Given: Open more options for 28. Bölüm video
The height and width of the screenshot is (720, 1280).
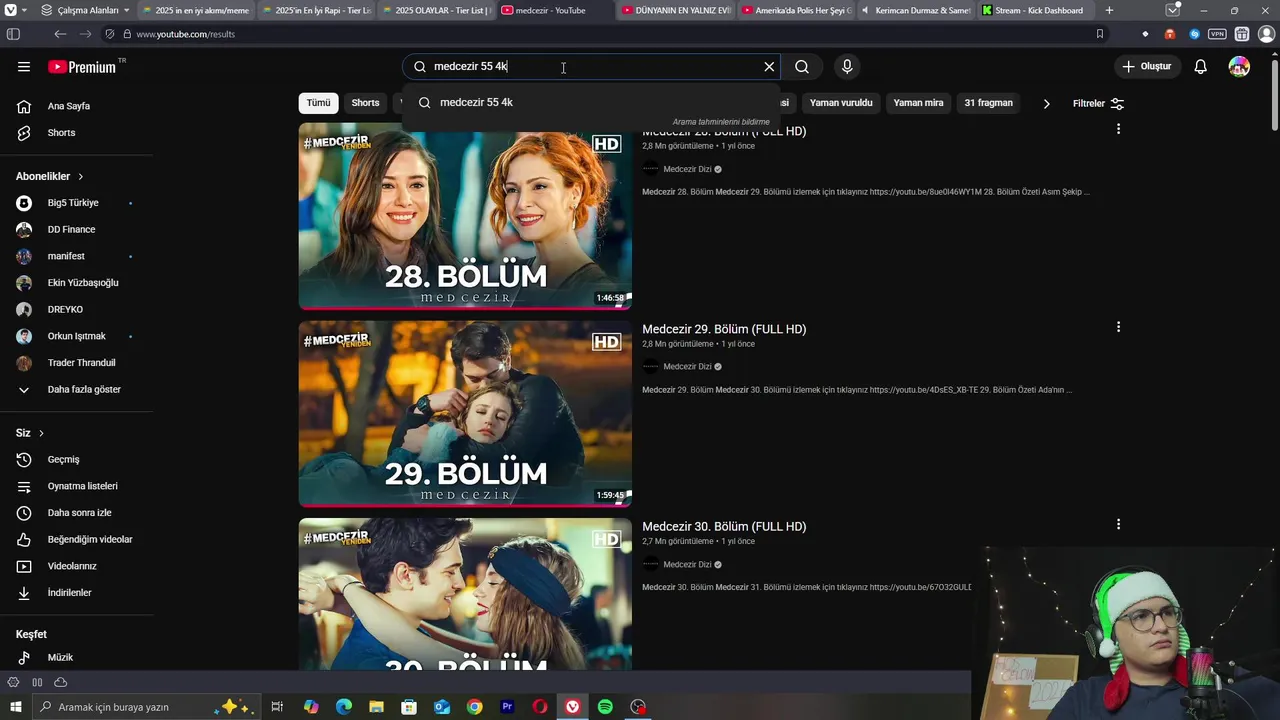Looking at the screenshot, I should pos(1118,129).
